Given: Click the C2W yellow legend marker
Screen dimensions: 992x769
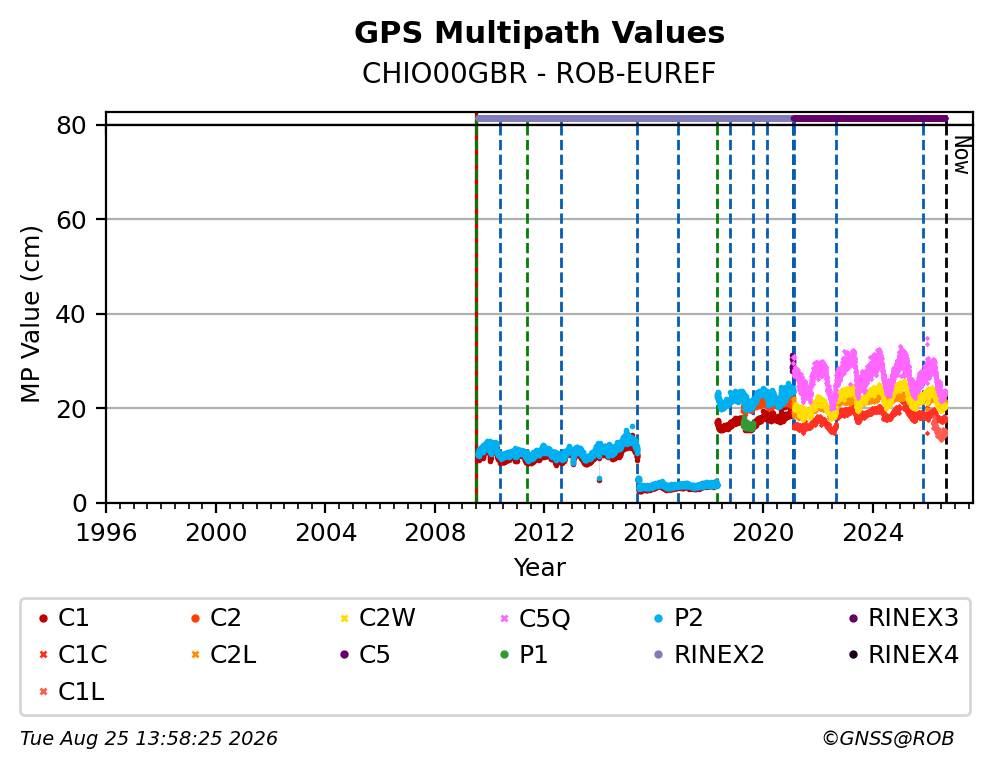Looking at the screenshot, I should point(344,618).
